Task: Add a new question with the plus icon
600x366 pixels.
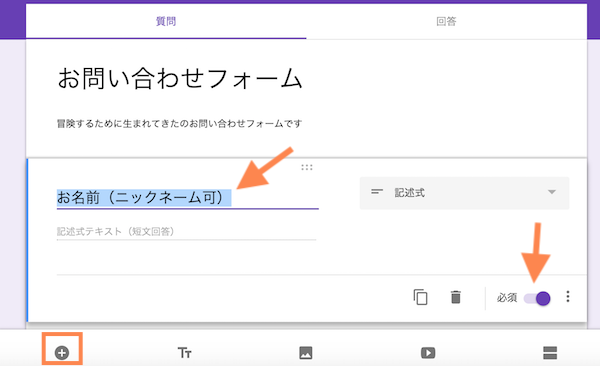Action: pos(62,353)
